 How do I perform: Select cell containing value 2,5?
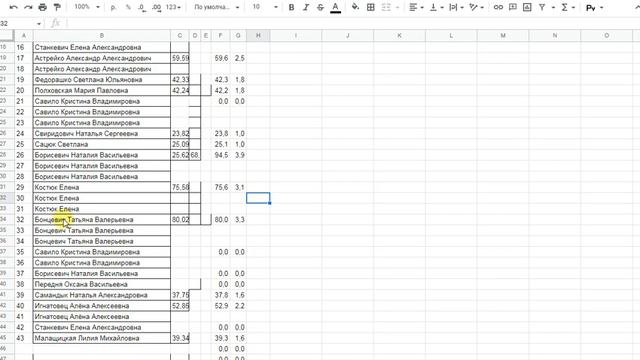[x=238, y=58]
